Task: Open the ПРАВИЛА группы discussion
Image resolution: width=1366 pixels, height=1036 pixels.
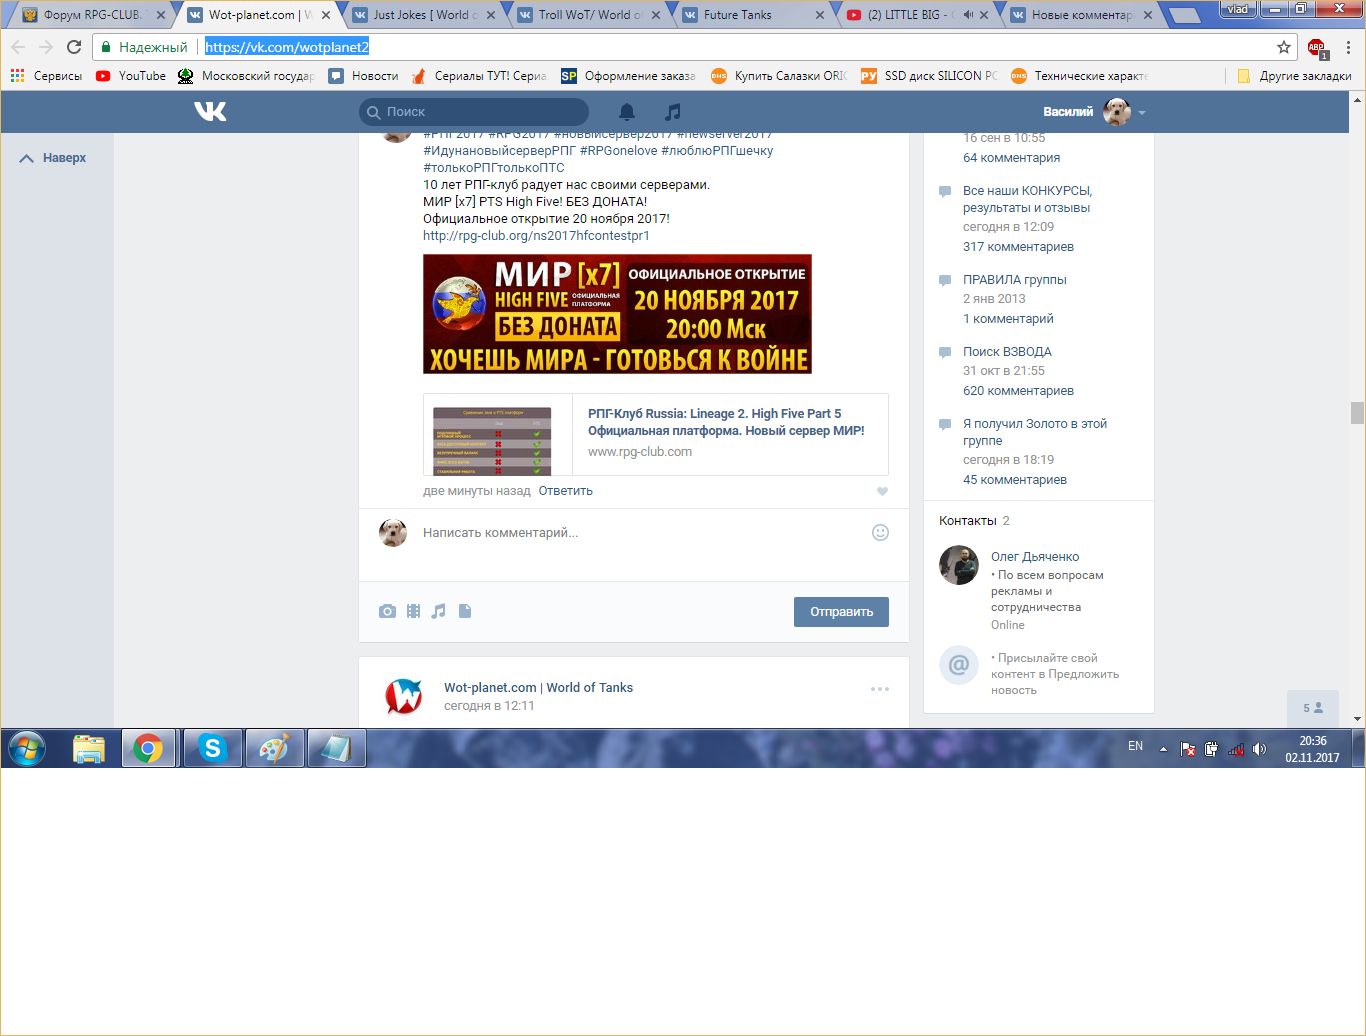Action: click(x=1014, y=280)
